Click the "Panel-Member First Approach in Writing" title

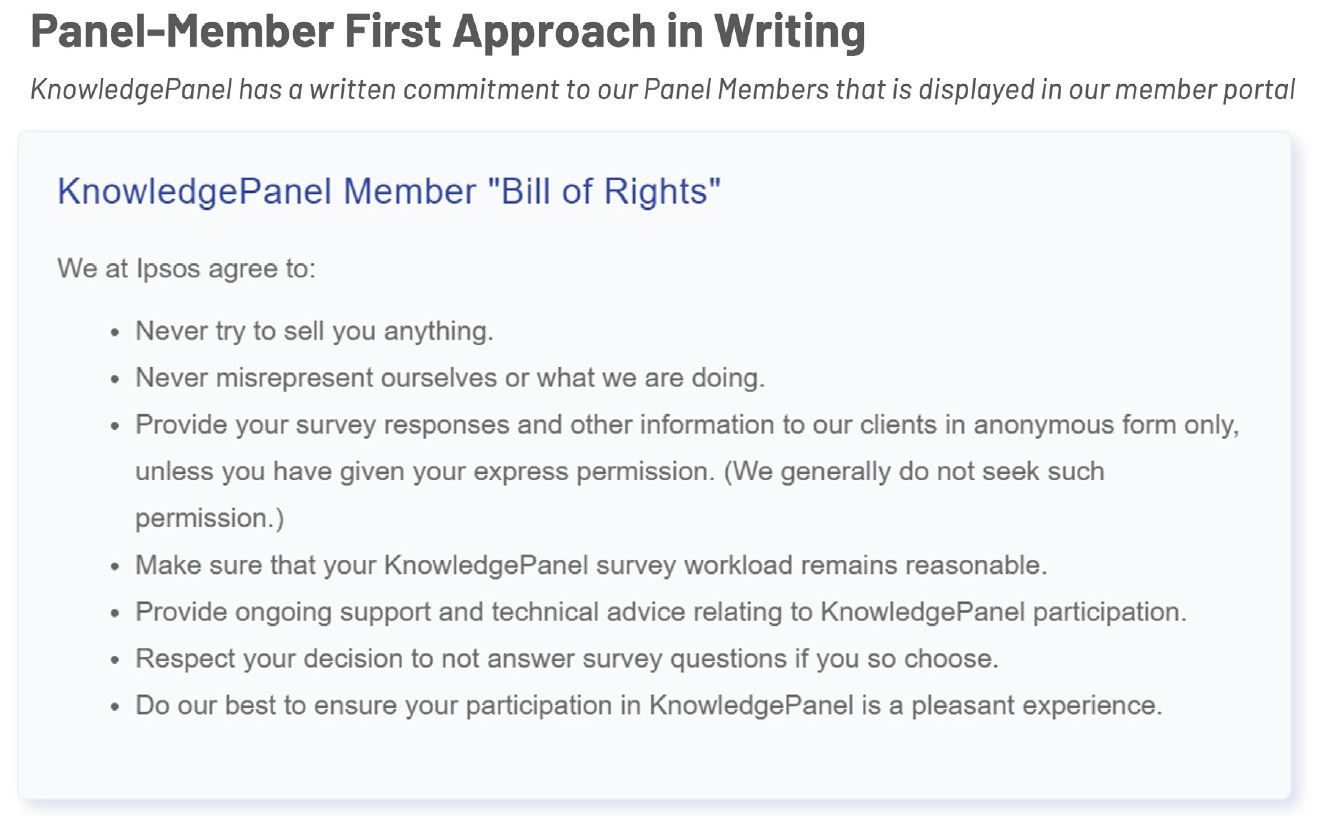click(x=448, y=32)
